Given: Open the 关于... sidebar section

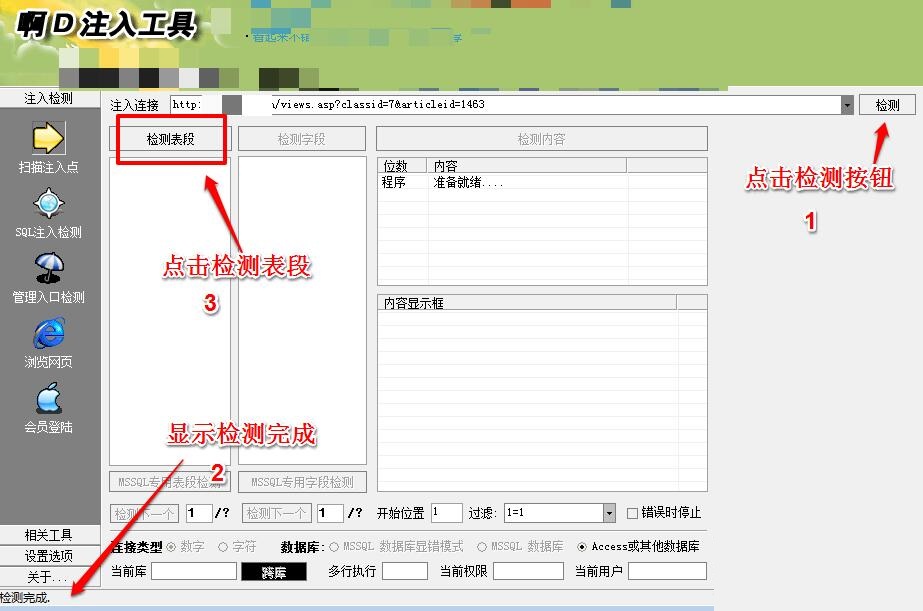Looking at the screenshot, I should pos(49,576).
